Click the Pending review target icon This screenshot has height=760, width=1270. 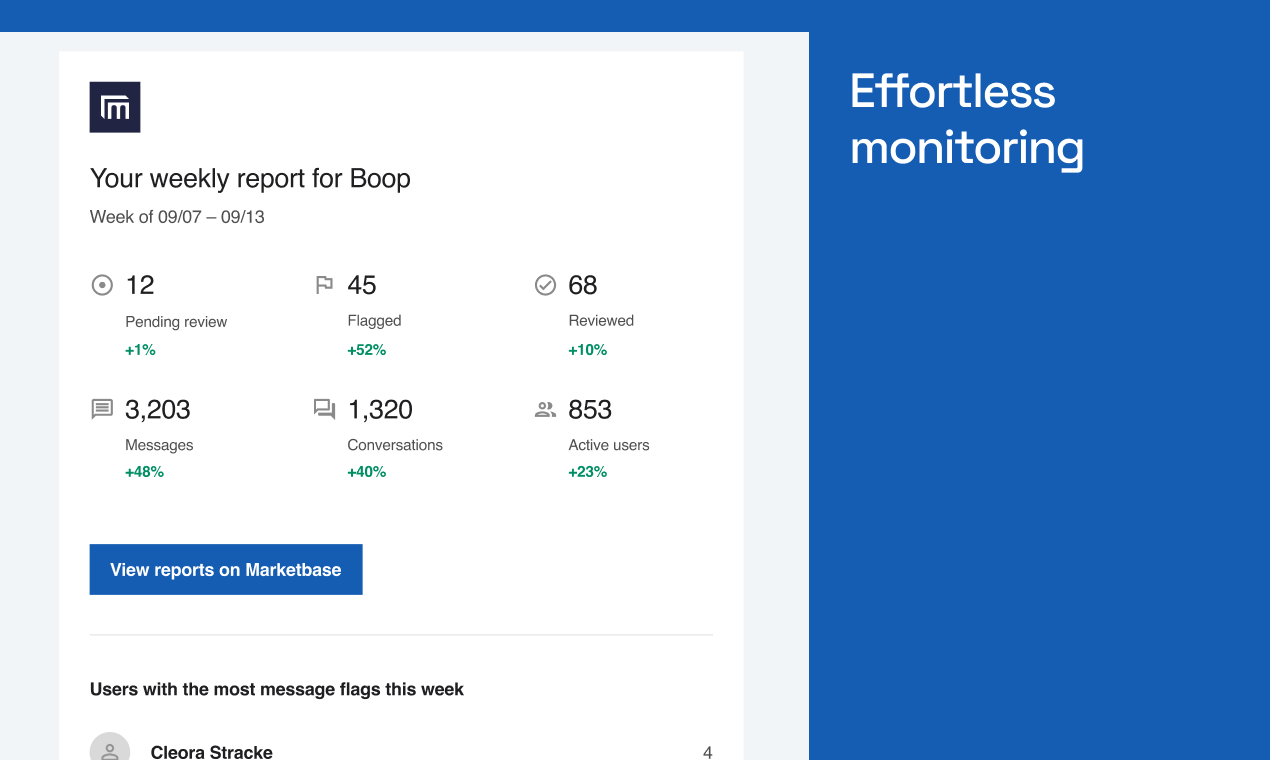[x=102, y=285]
